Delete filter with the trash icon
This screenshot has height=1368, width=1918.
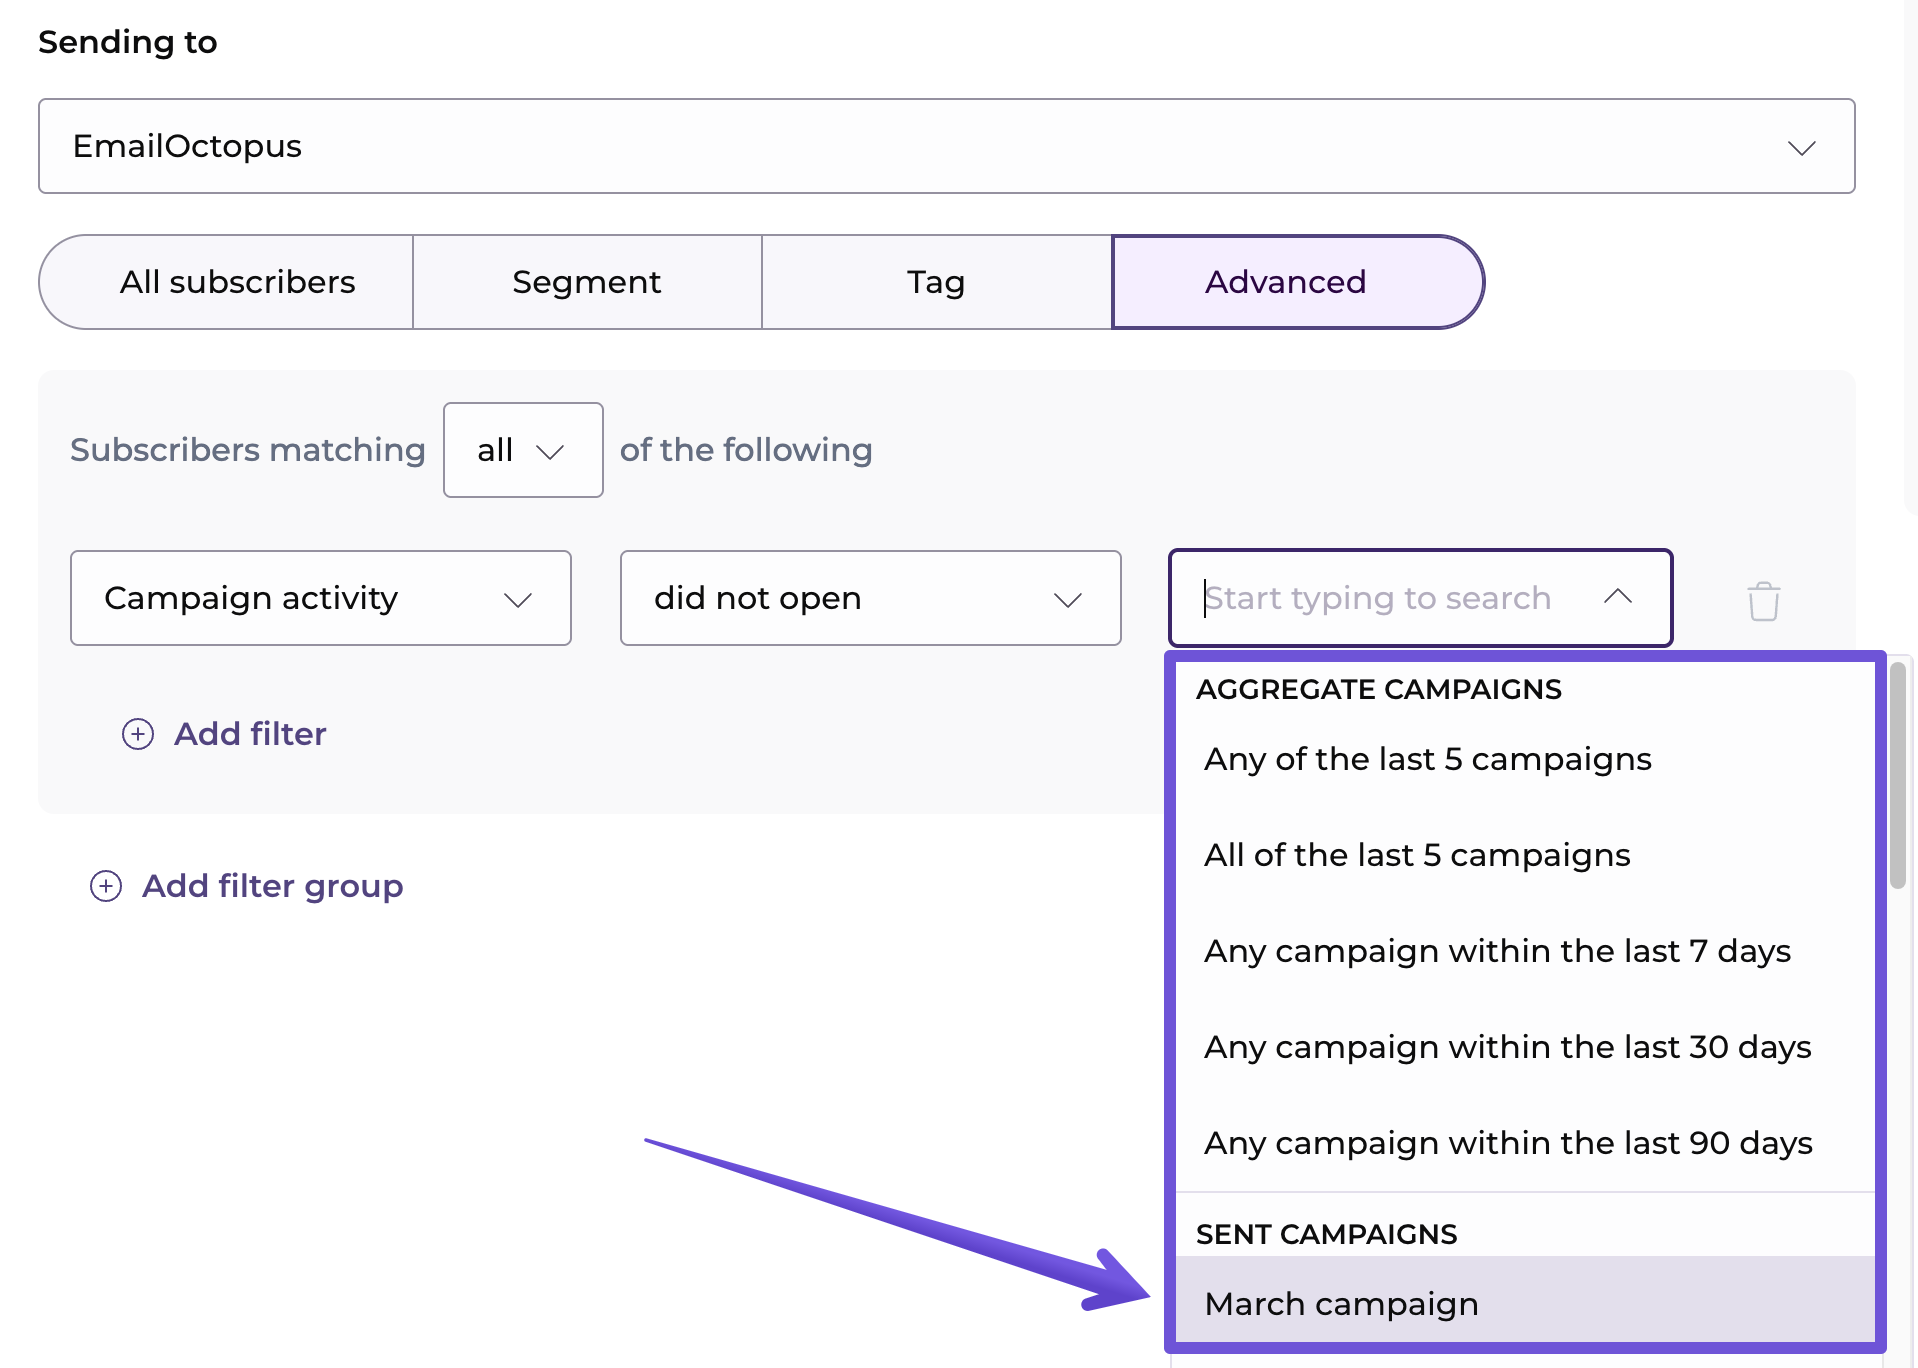(x=1763, y=601)
